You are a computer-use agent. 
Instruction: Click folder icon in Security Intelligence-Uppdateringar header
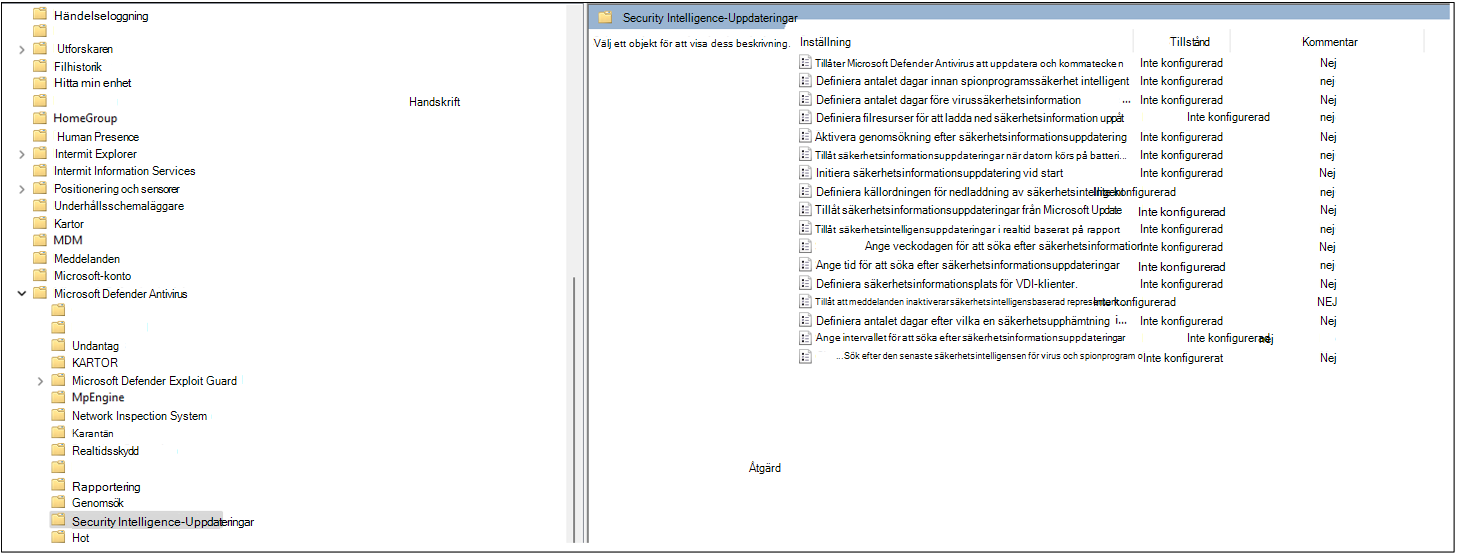pyautogui.click(x=604, y=17)
